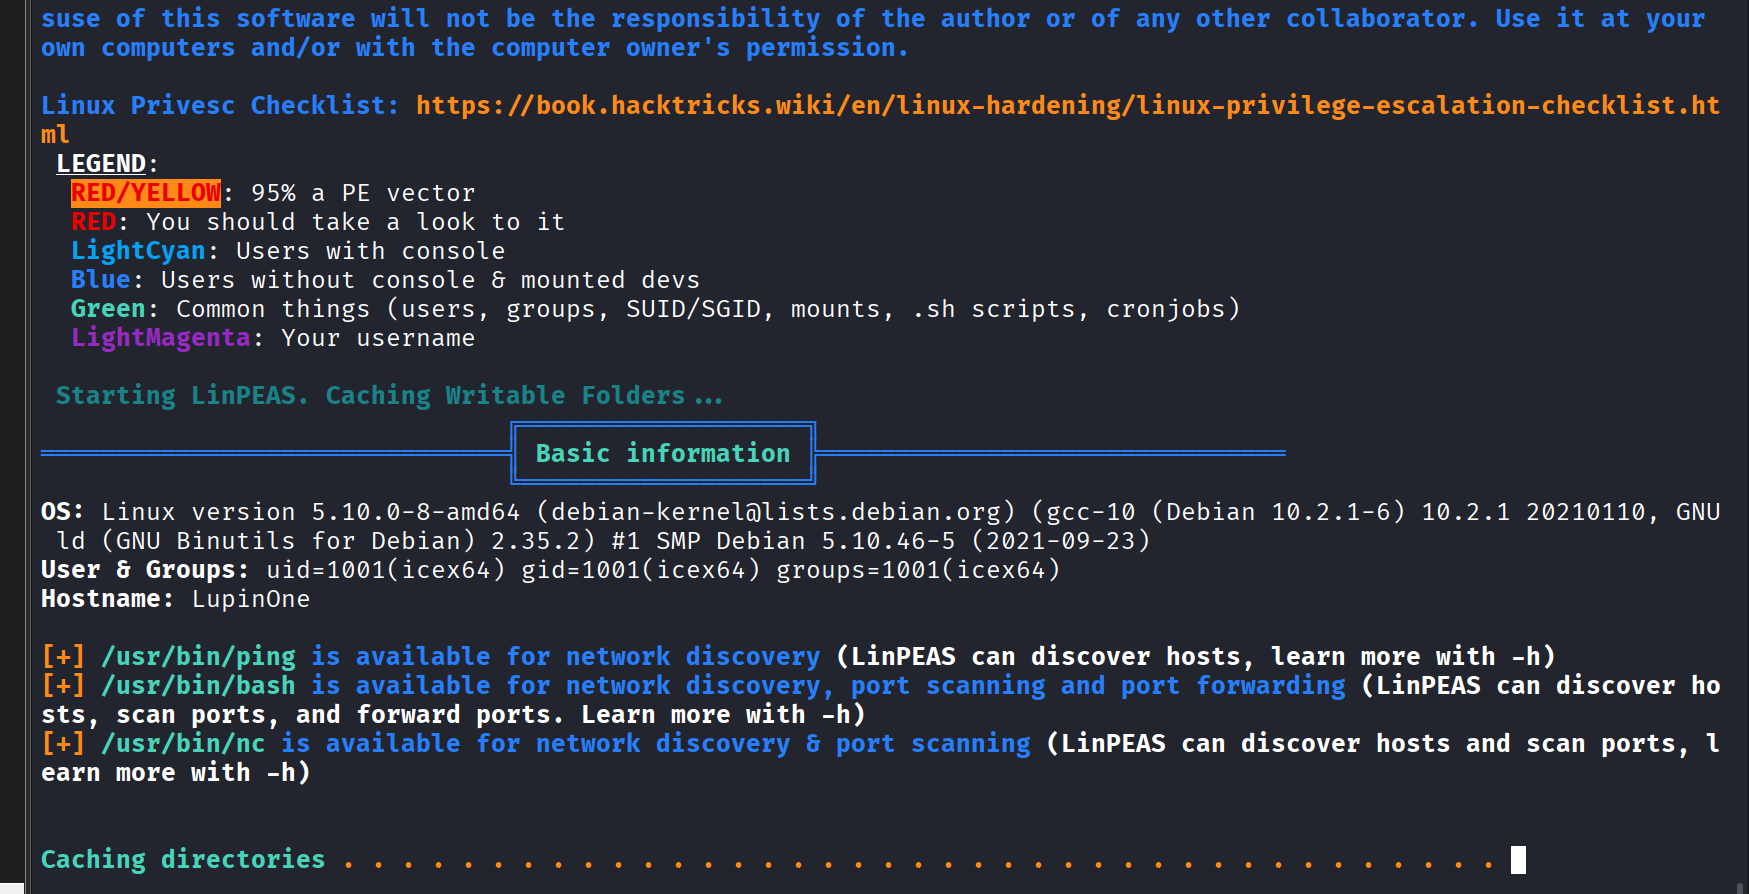Click the bold OS: label
The height and width of the screenshot is (894, 1749).
pyautogui.click(x=62, y=512)
